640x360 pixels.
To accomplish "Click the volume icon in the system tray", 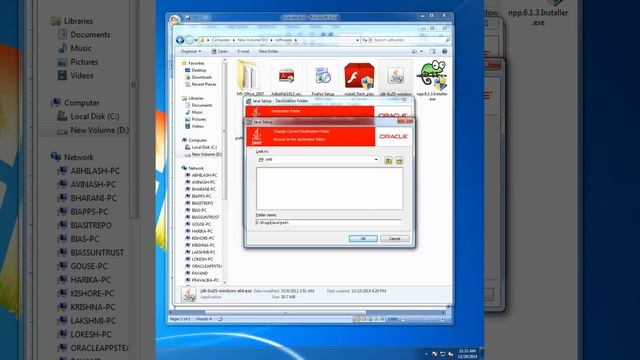I will [x=451, y=354].
